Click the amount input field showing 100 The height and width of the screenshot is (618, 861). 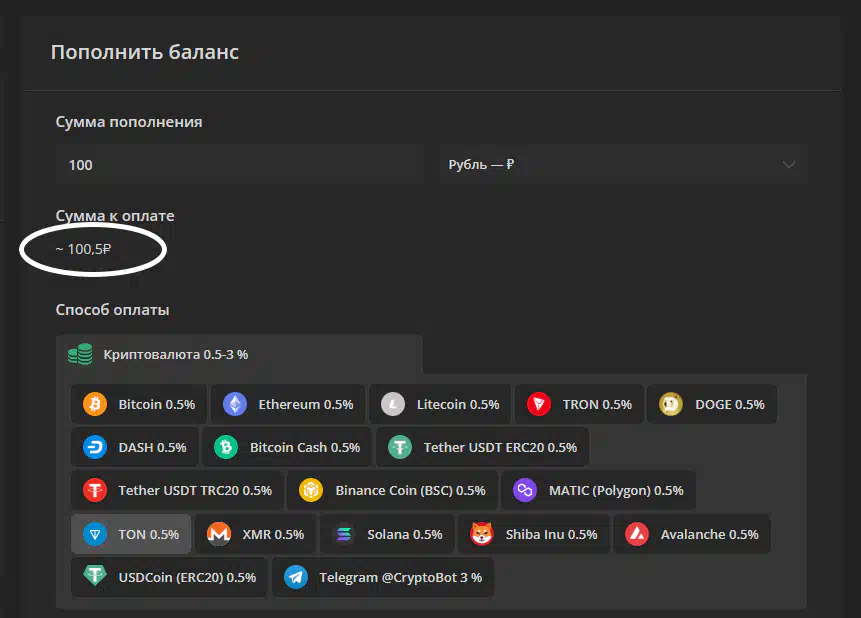[240, 164]
